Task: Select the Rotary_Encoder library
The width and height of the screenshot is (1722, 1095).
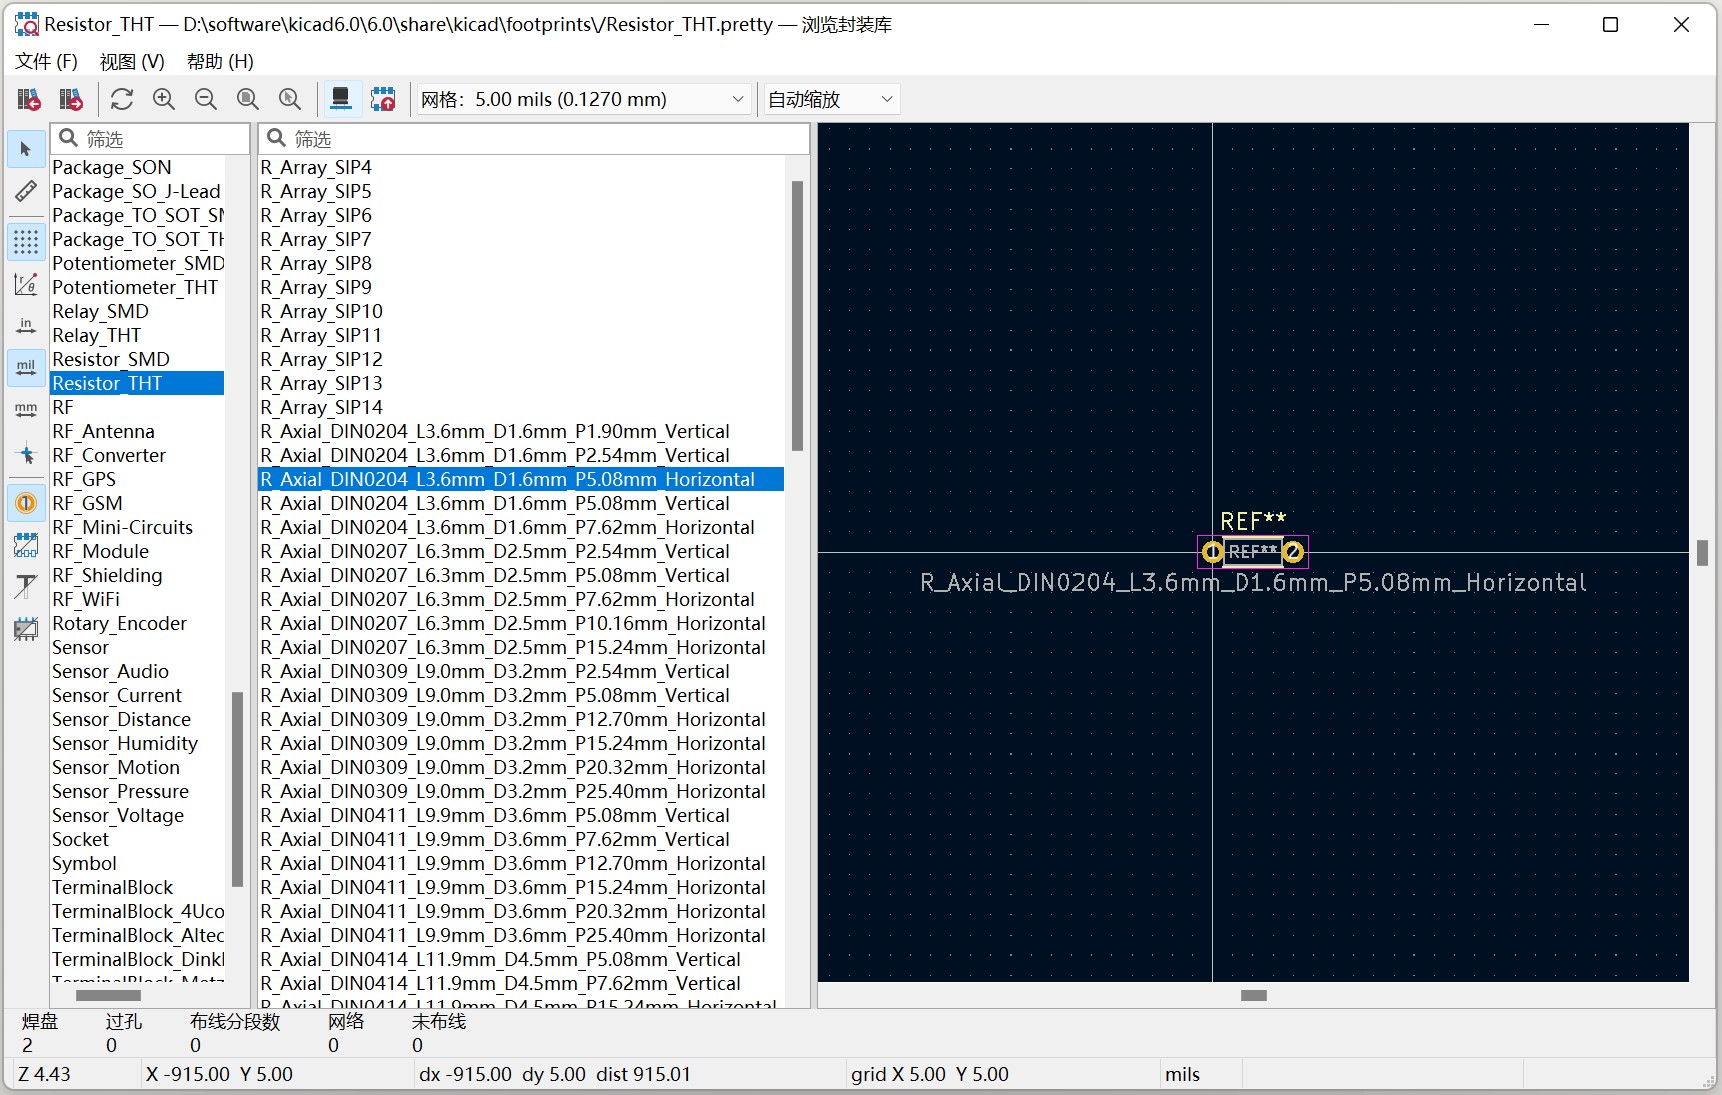Action: (137, 623)
